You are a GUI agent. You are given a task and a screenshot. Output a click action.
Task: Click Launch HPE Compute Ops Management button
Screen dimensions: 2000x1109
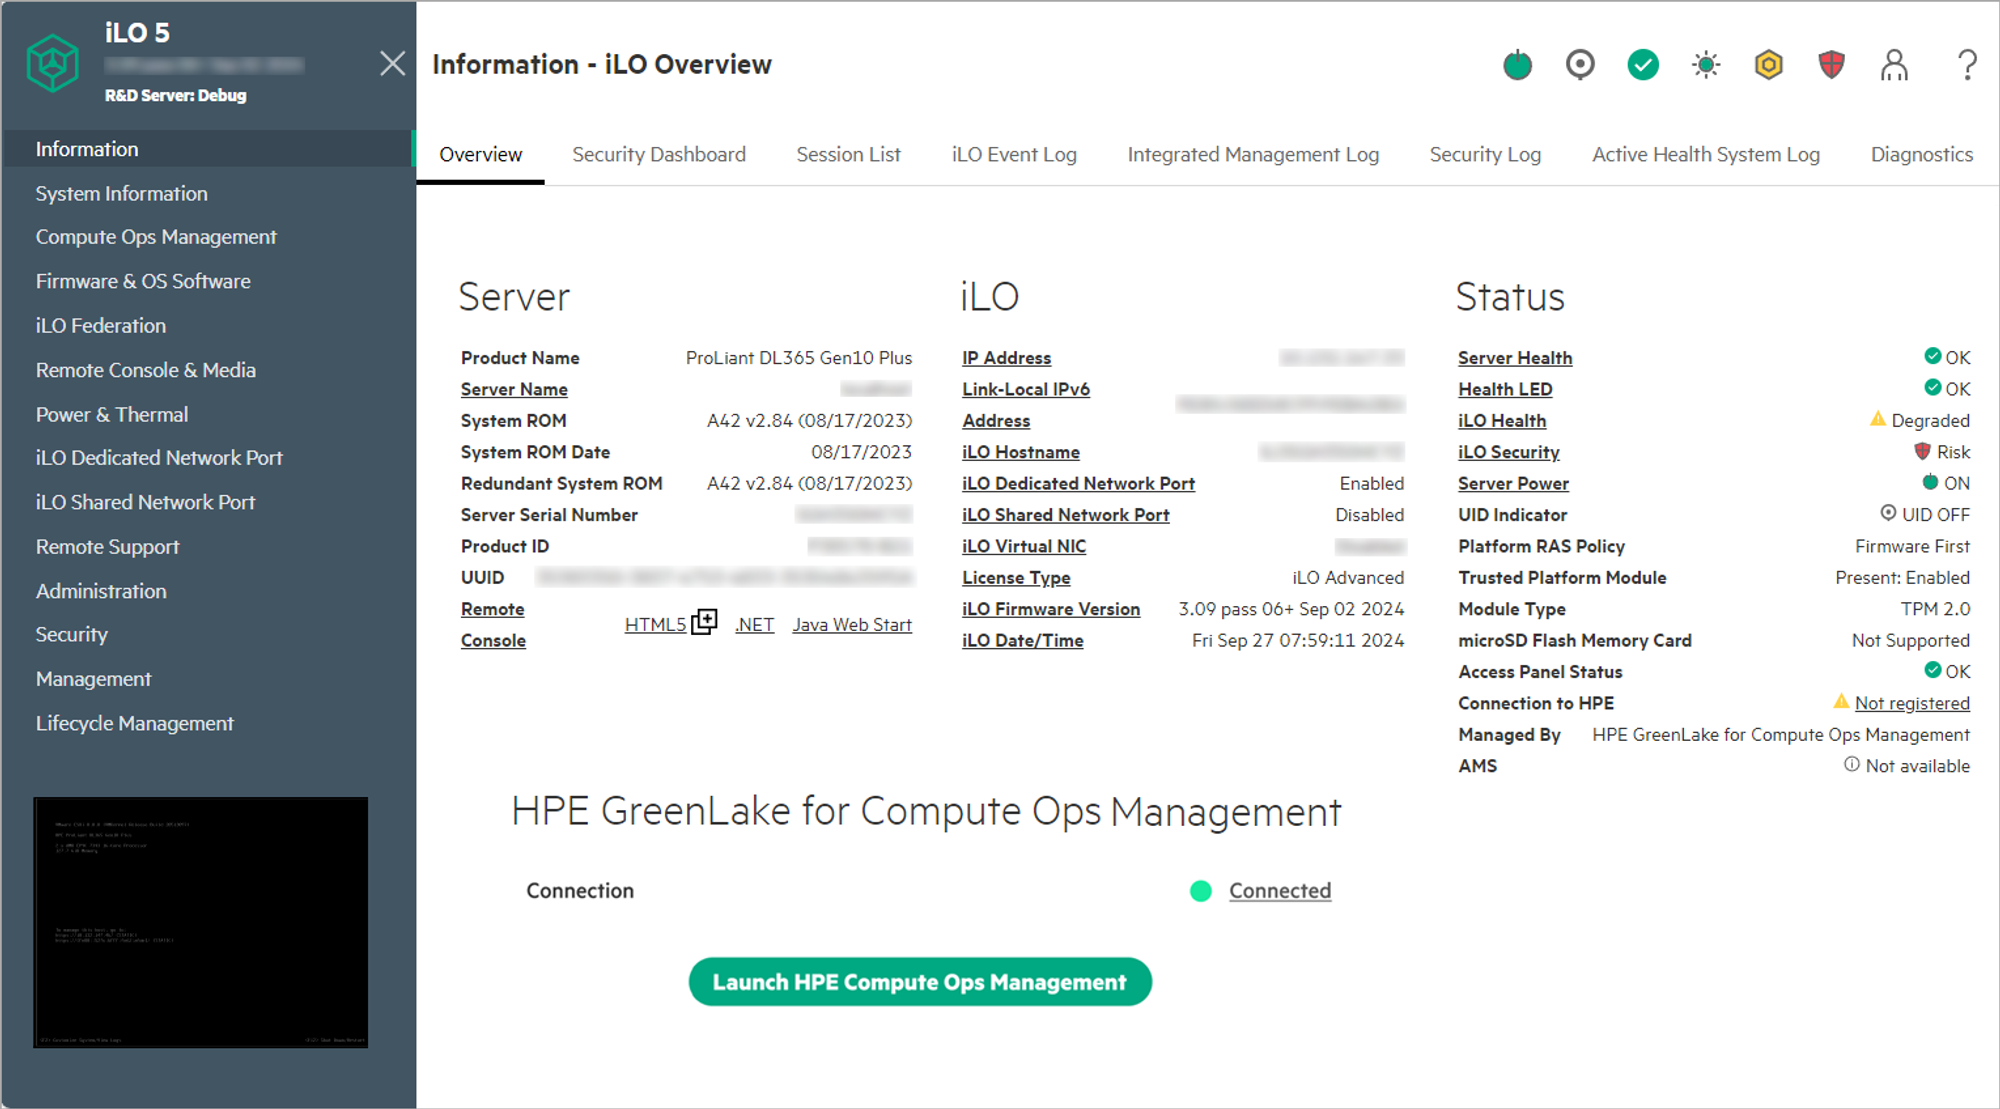920,982
